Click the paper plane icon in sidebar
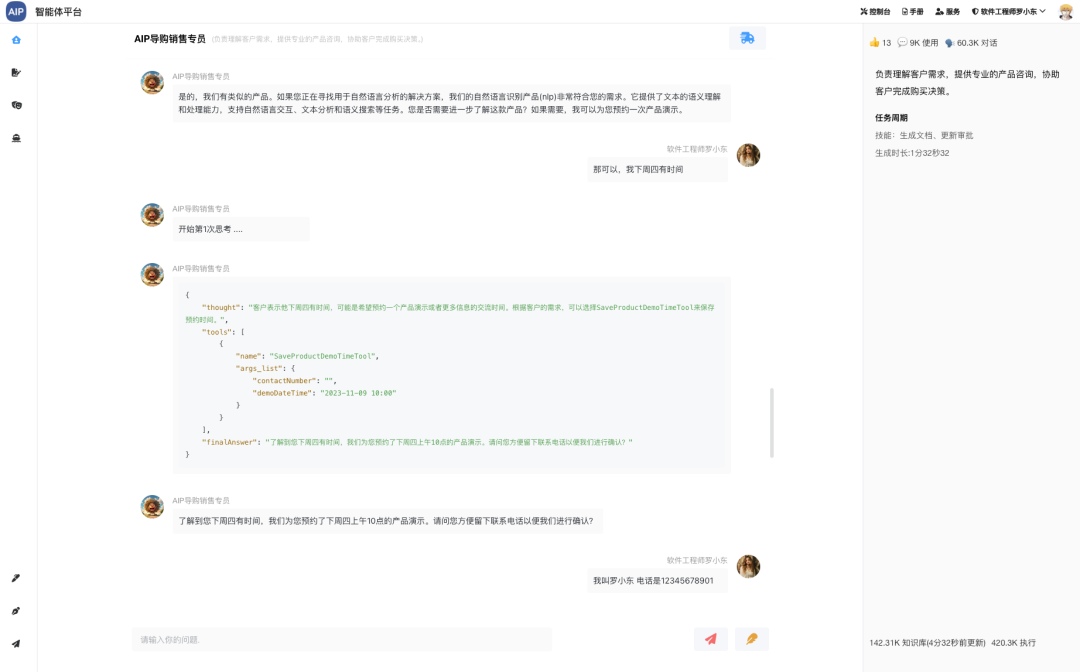Viewport: 1080px width, 672px height. [16, 644]
